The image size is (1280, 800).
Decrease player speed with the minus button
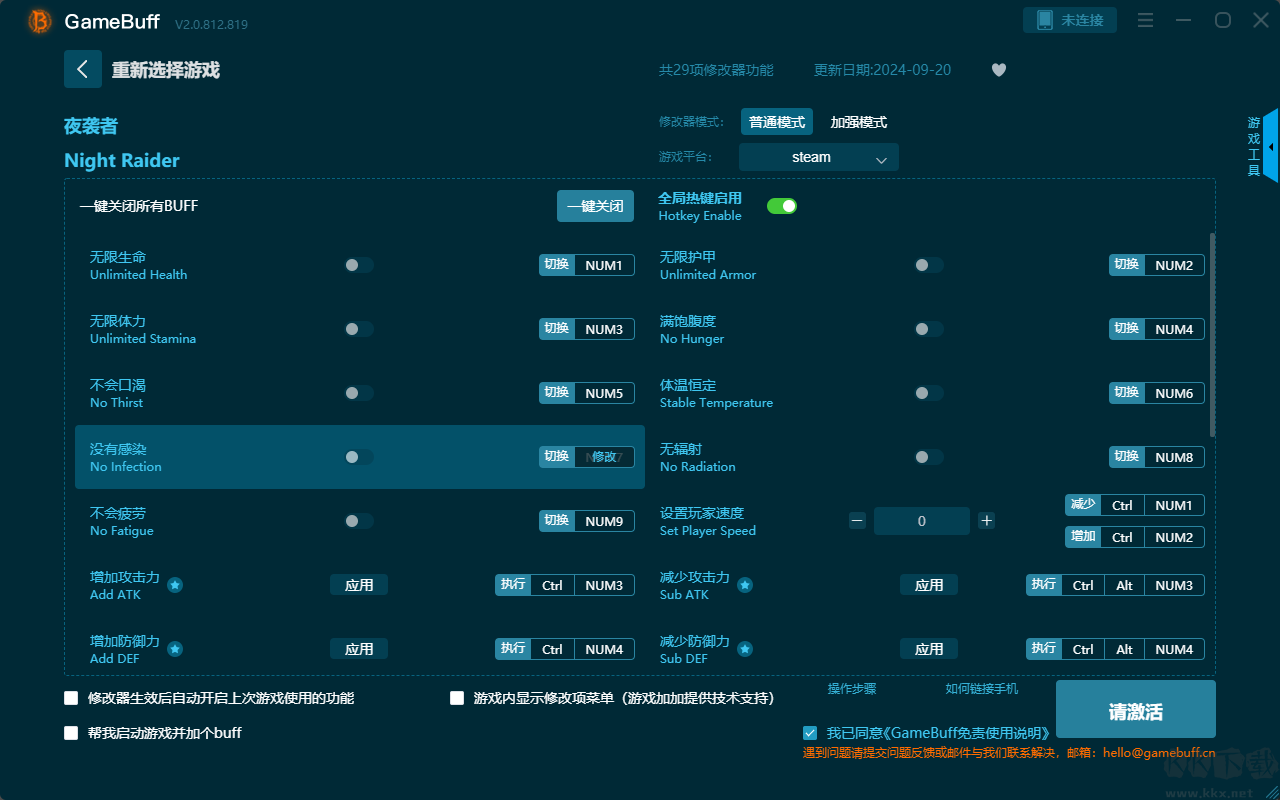click(857, 520)
